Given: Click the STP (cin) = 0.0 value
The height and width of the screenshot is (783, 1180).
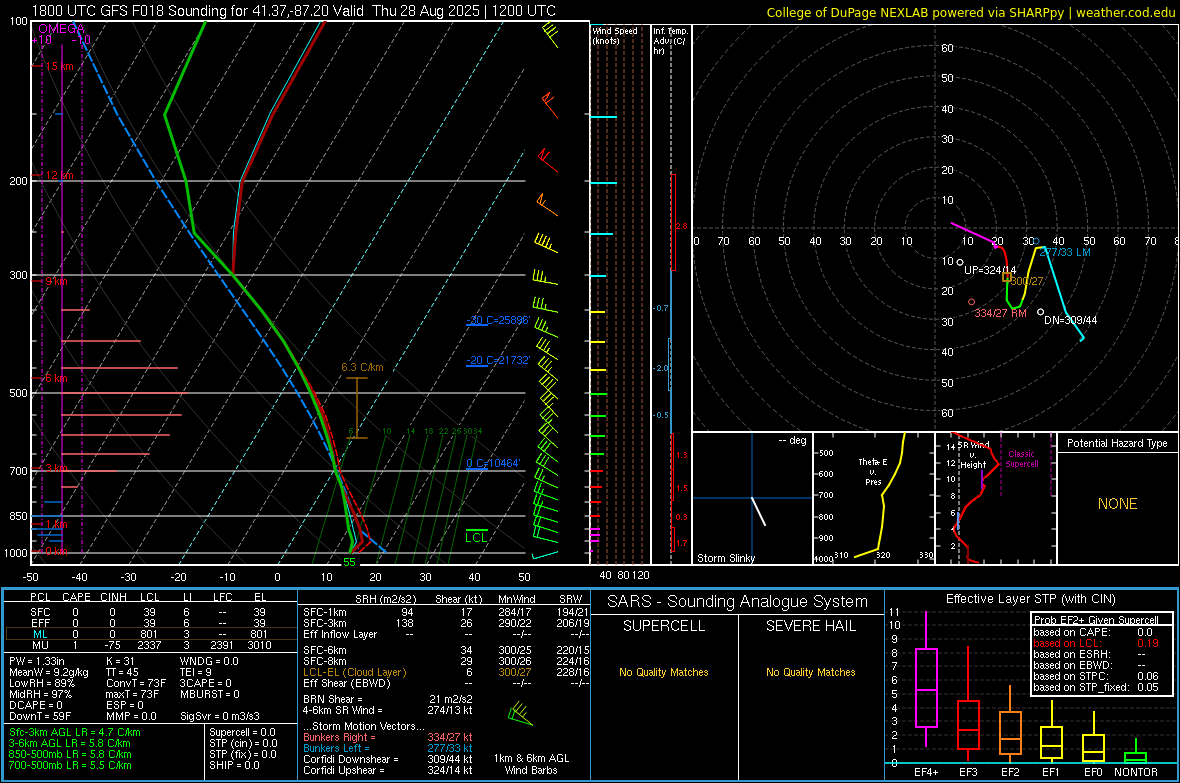Looking at the screenshot, I should (242, 743).
